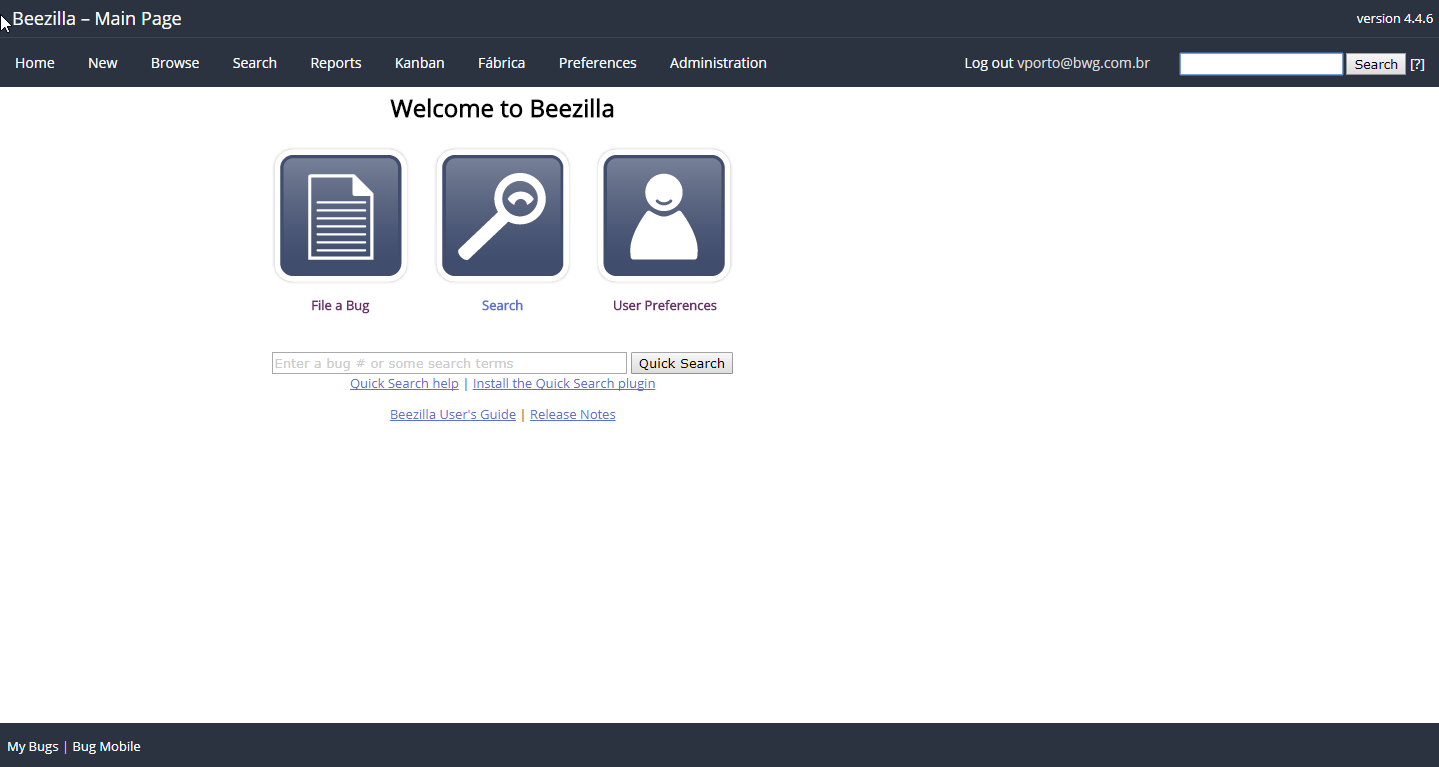Viewport: 1439px width, 767px height.
Task: Click the My Bugs footer link
Action: tap(33, 747)
